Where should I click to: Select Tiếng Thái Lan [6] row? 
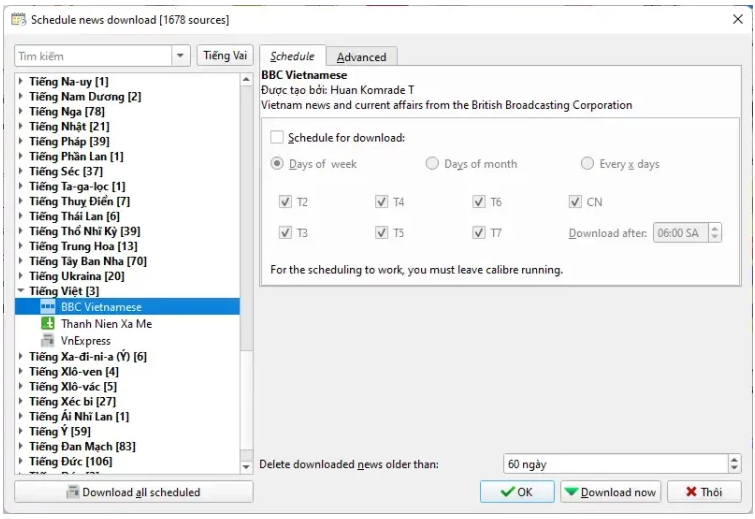click(x=127, y=216)
